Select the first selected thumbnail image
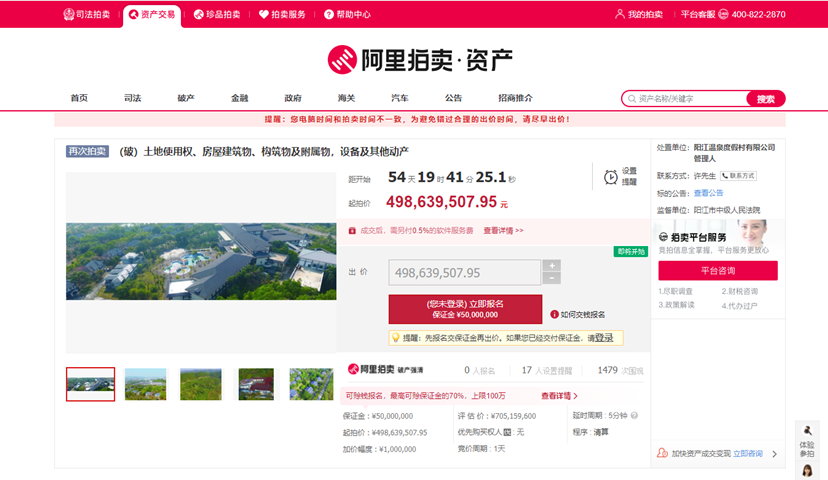Image resolution: width=828 pixels, height=480 pixels. click(x=90, y=384)
